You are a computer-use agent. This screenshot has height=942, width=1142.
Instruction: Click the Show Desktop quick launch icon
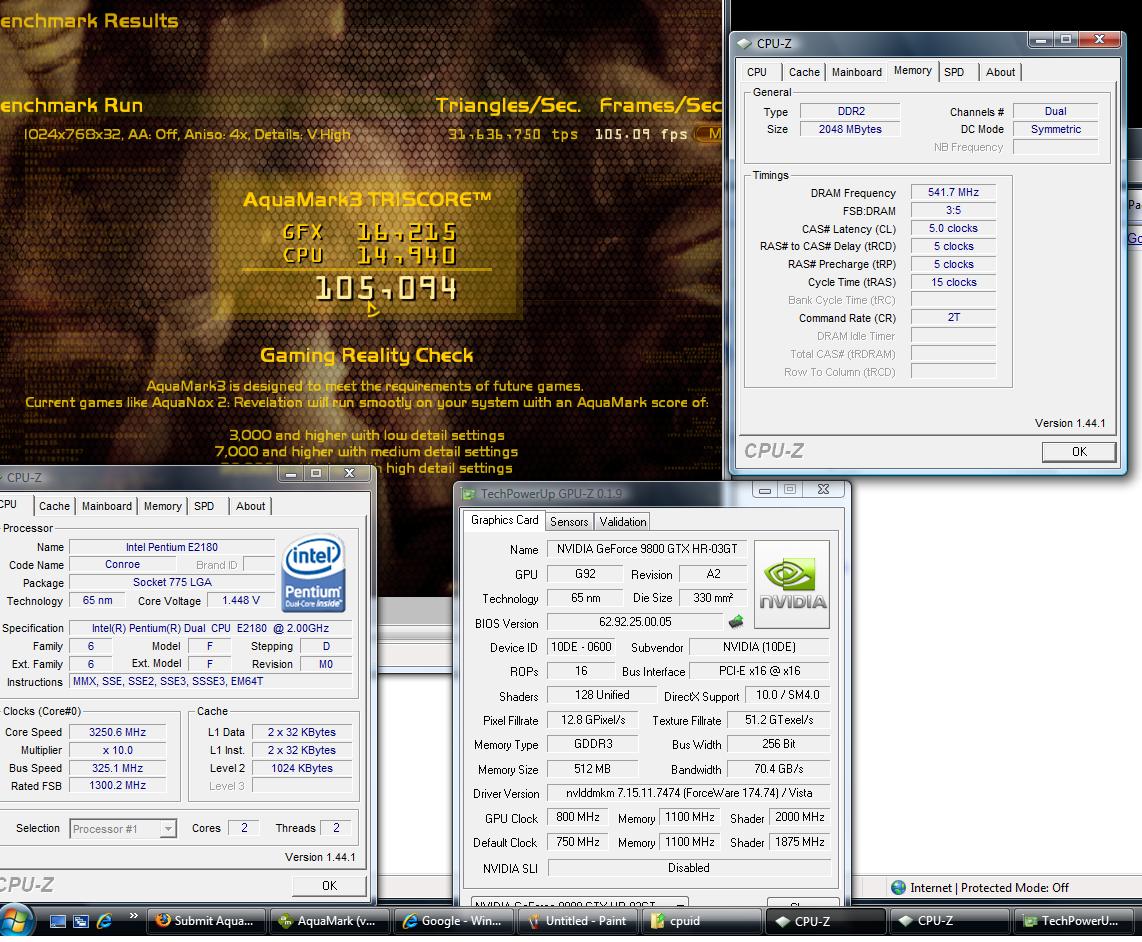(58, 922)
